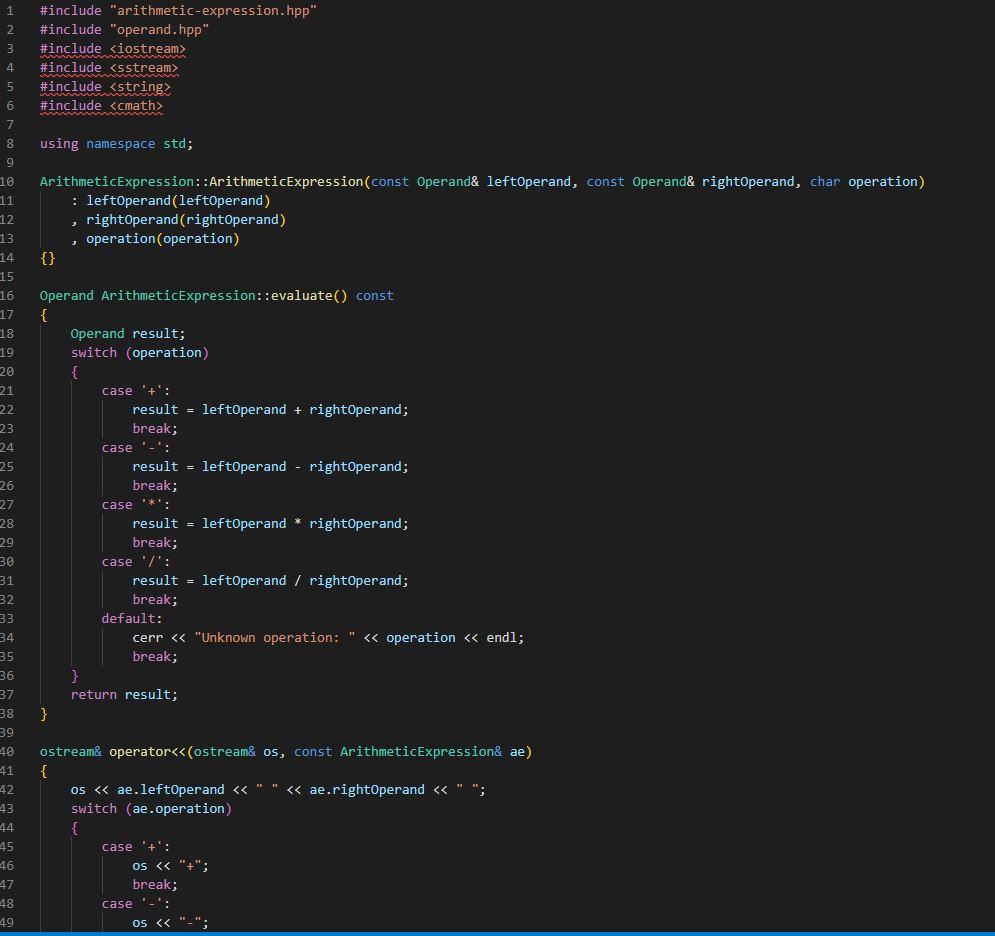This screenshot has width=995, height=936.
Task: Click the operator<< declaration on line 40
Action: [x=150, y=751]
